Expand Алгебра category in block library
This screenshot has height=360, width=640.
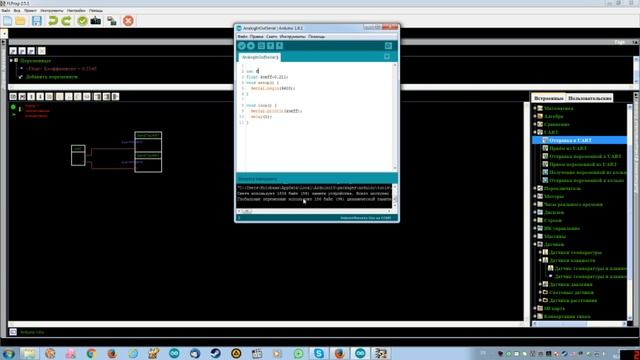(x=535, y=116)
